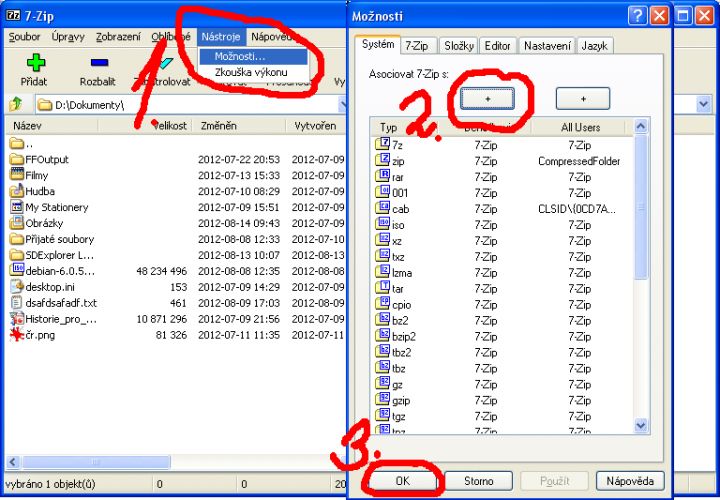The height and width of the screenshot is (500, 720).
Task: Click the gzip row in type list
Action: [x=503, y=400]
